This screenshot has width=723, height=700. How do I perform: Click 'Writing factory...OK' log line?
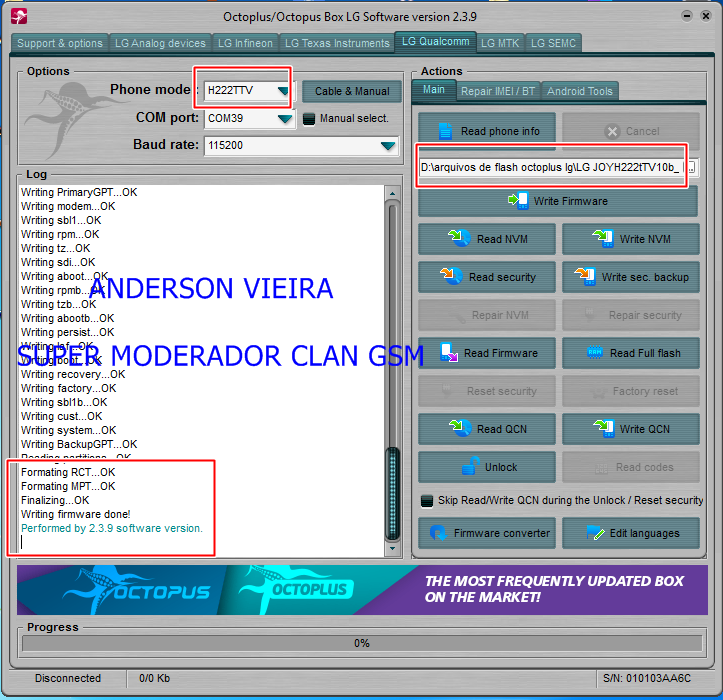tap(68, 388)
